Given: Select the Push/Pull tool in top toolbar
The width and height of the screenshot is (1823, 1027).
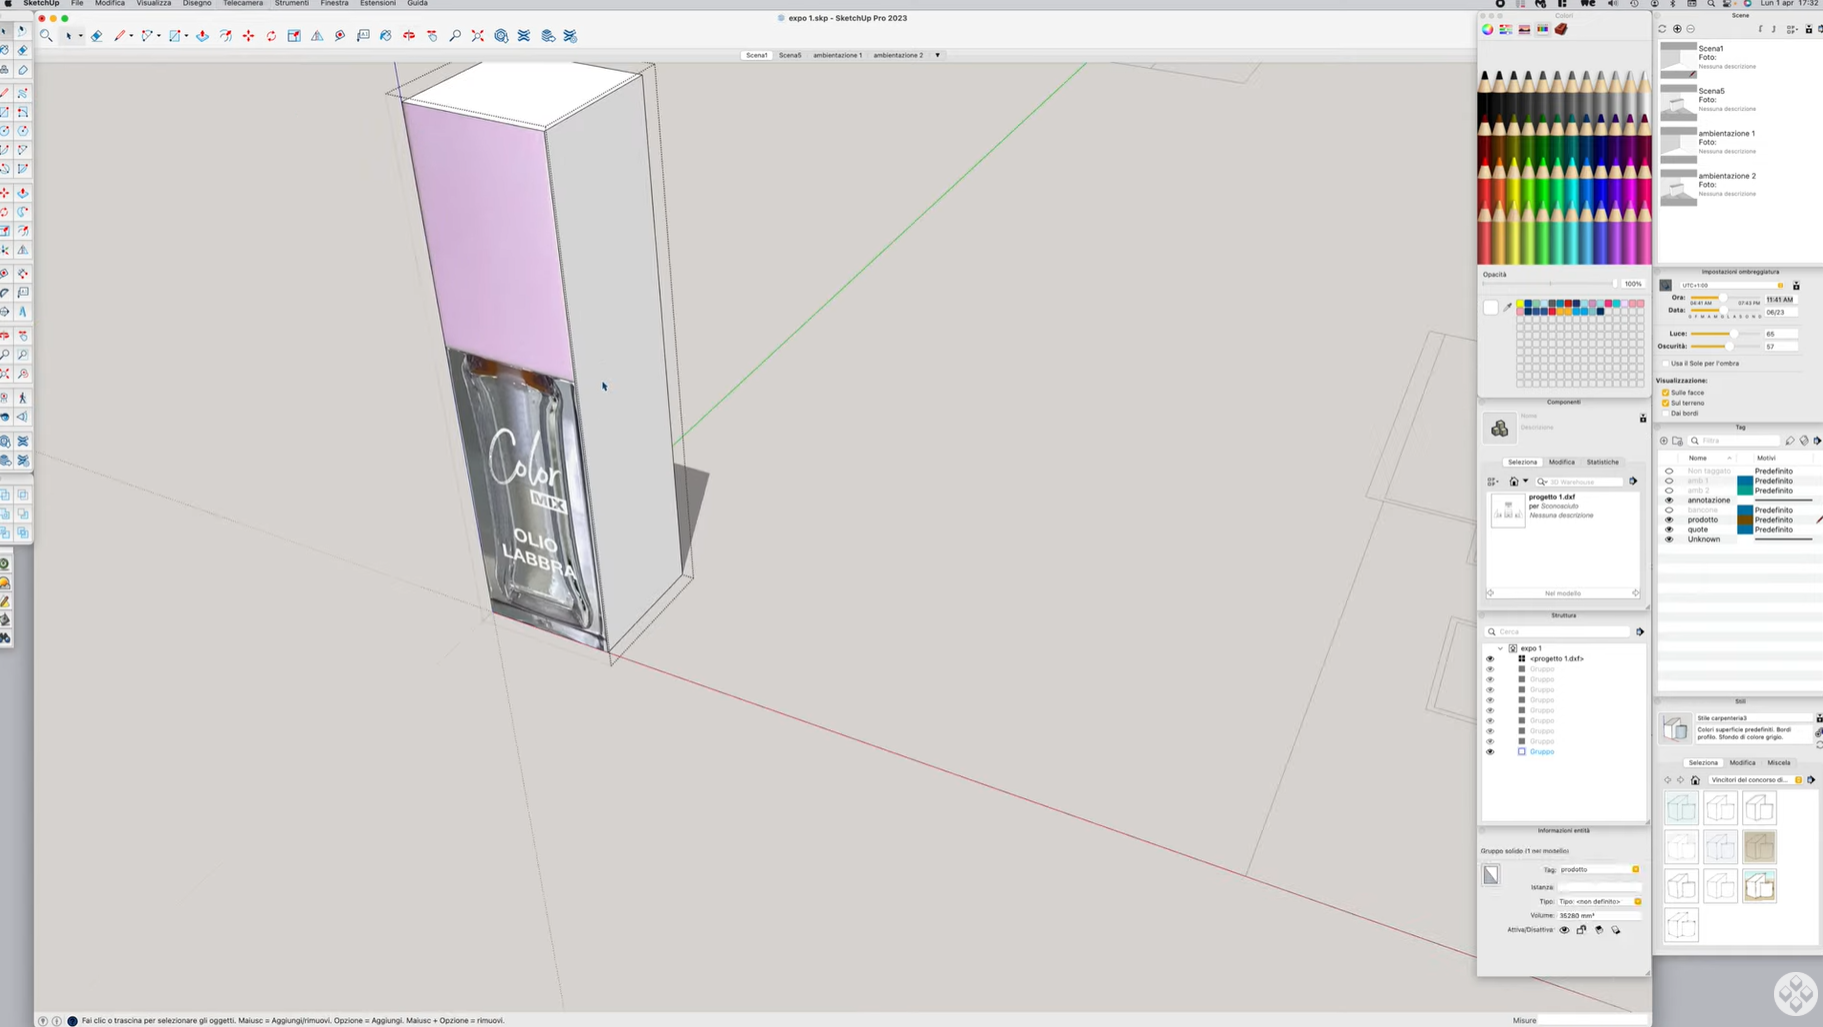Looking at the screenshot, I should click(x=202, y=36).
